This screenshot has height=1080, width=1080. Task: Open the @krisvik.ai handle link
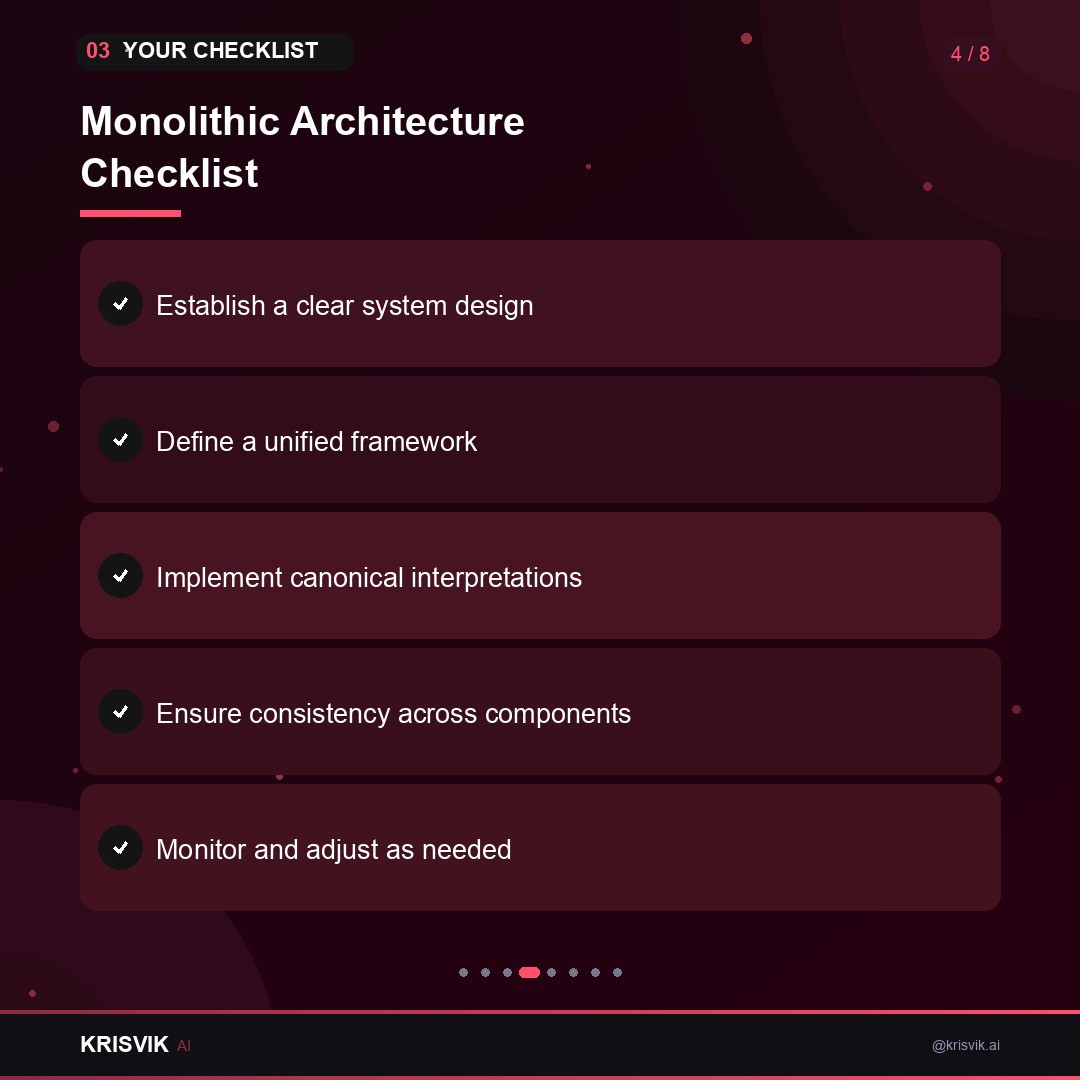coord(966,1045)
